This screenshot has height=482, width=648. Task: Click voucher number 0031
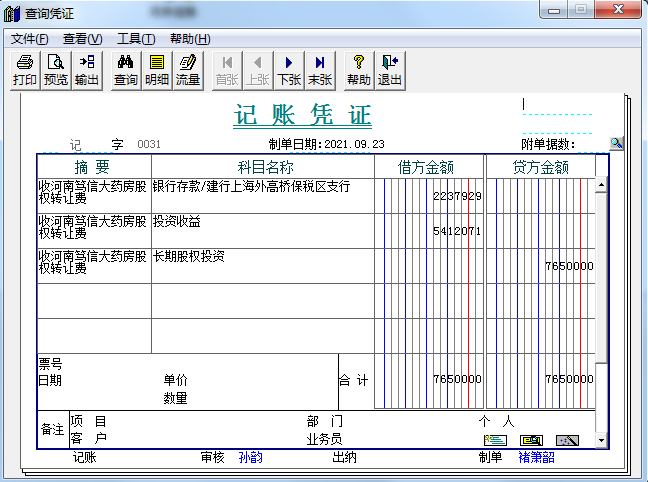coord(149,144)
